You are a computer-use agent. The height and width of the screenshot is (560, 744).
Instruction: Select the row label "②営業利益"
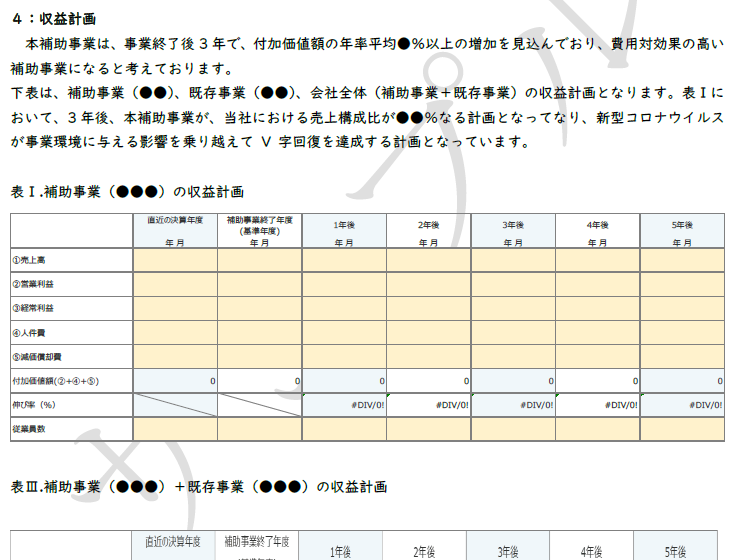(33, 284)
